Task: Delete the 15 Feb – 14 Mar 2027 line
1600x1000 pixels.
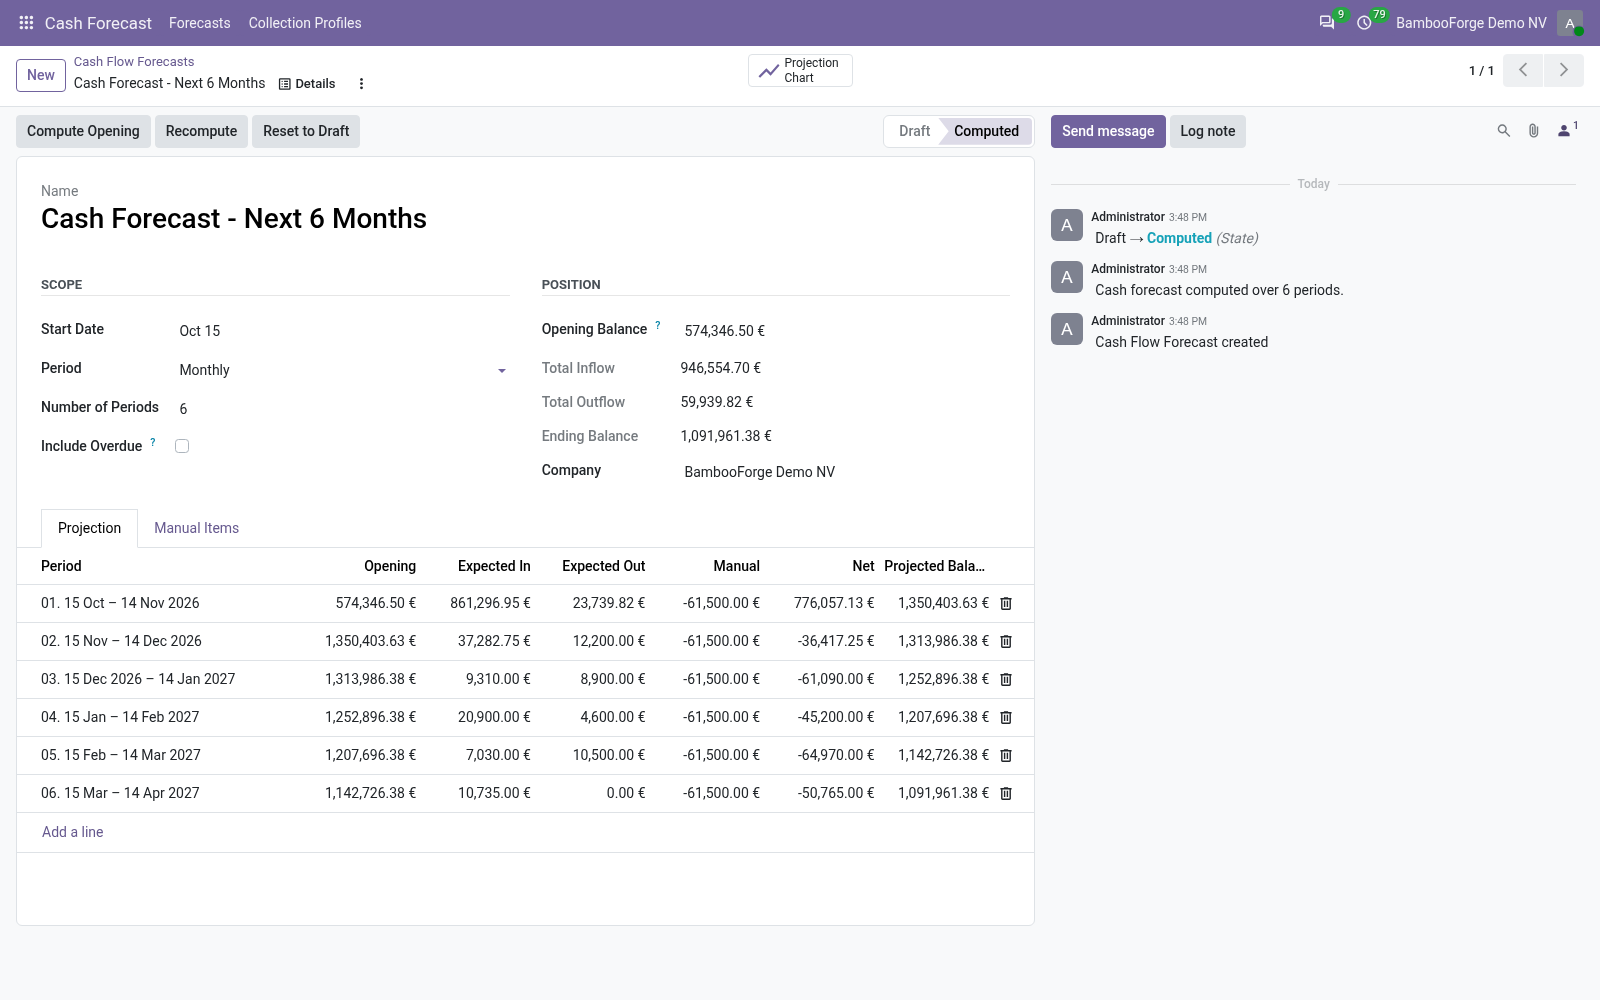Action: click(x=1006, y=756)
